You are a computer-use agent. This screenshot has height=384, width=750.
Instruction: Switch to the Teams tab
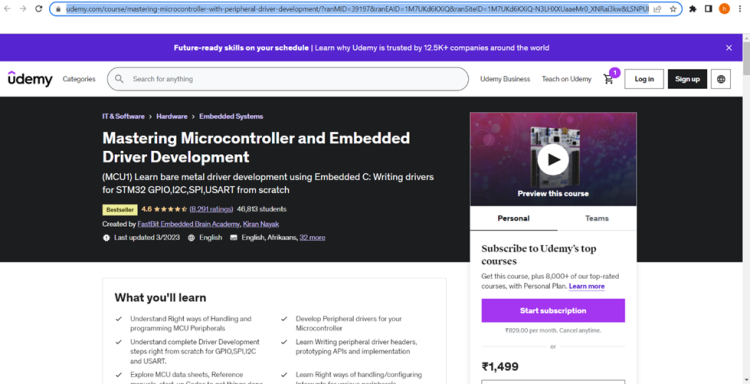597,219
